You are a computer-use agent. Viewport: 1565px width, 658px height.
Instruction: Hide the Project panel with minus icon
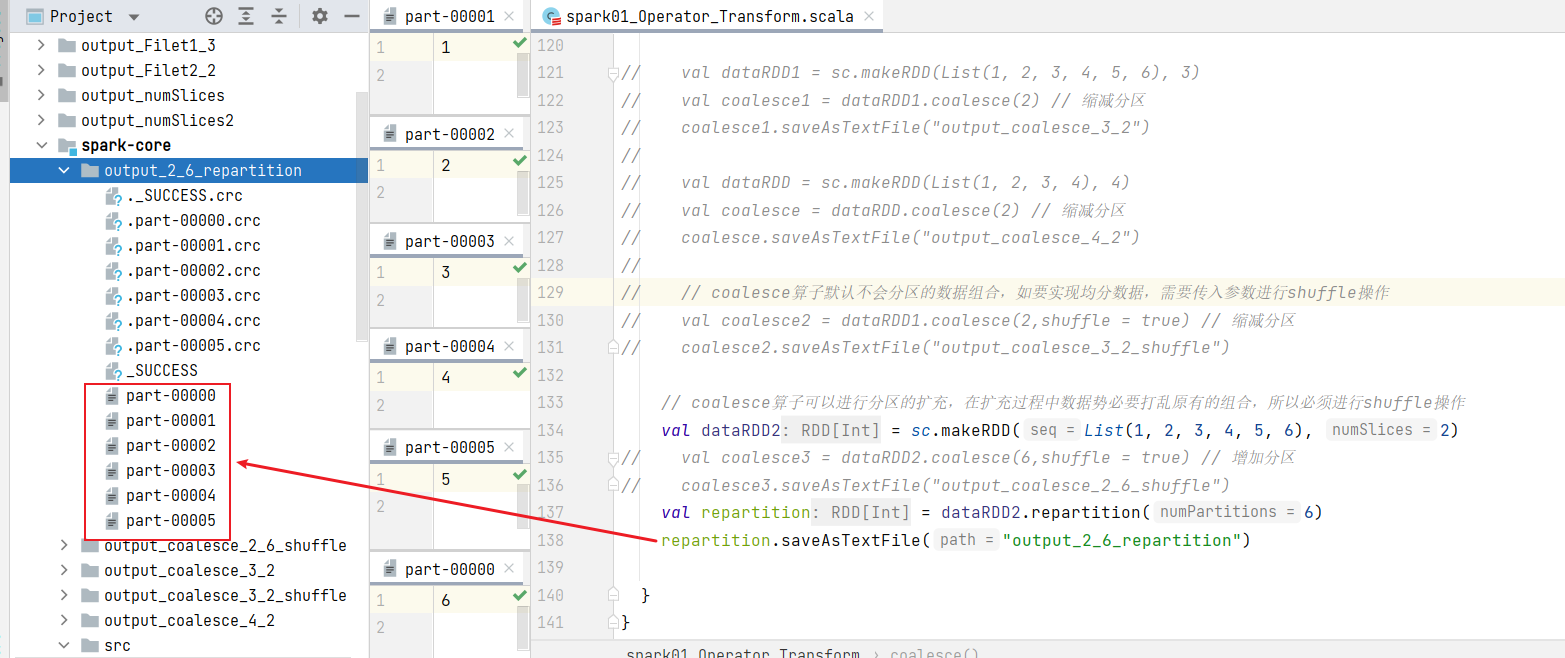(x=351, y=16)
